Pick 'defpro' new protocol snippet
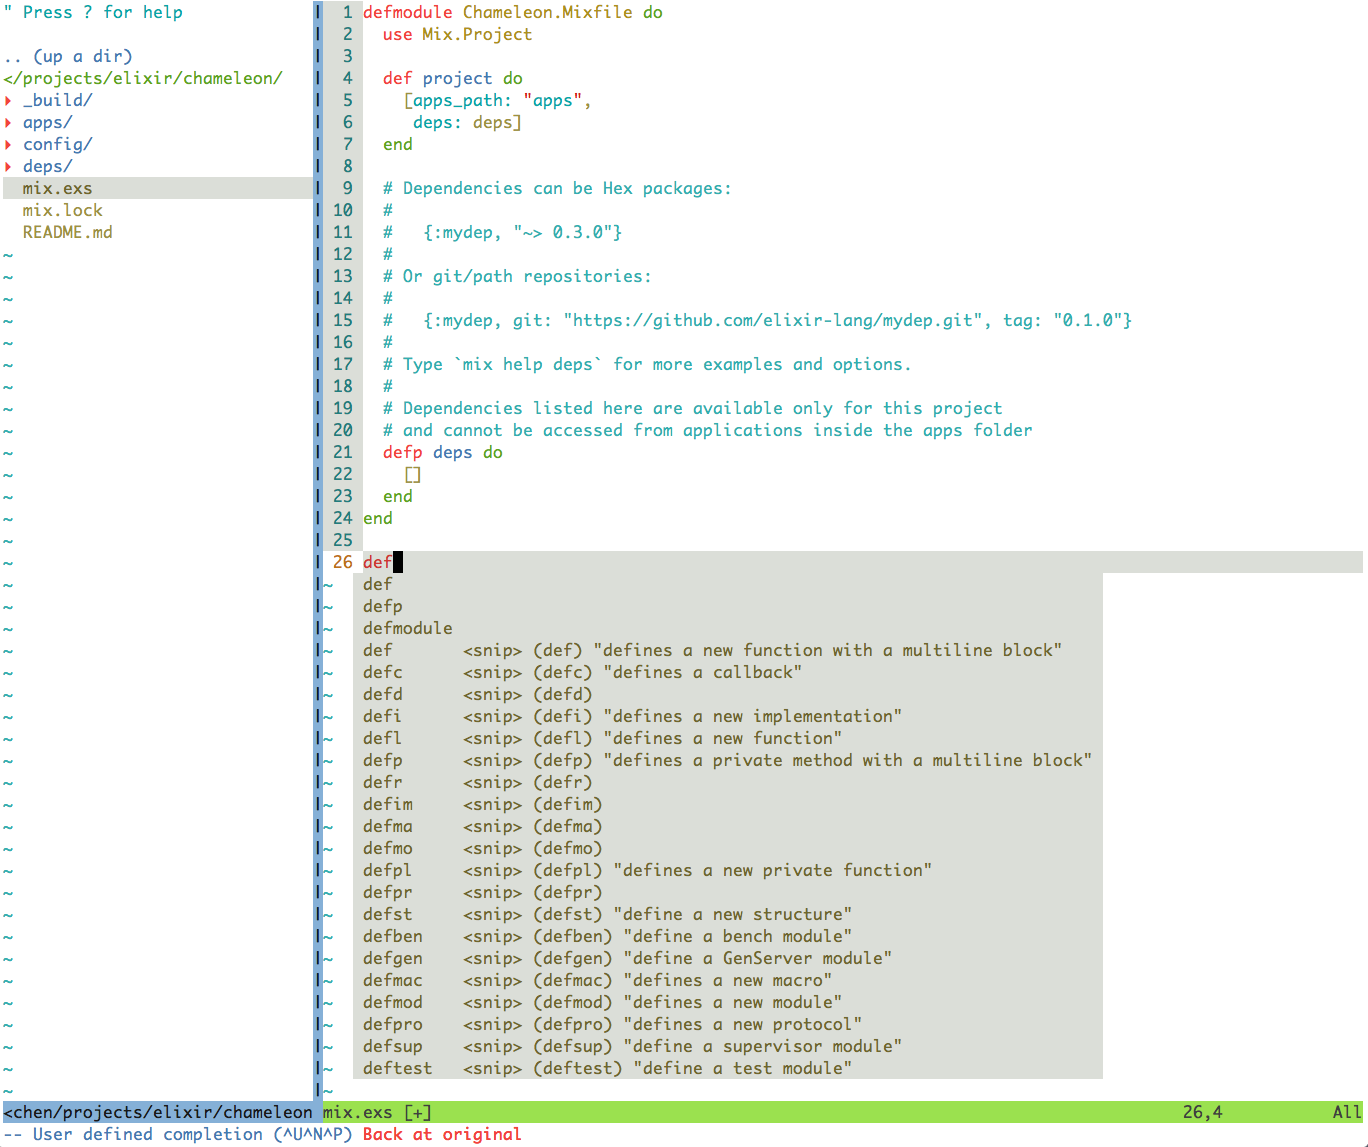Image resolution: width=1368 pixels, height=1147 pixels. 728,1024
